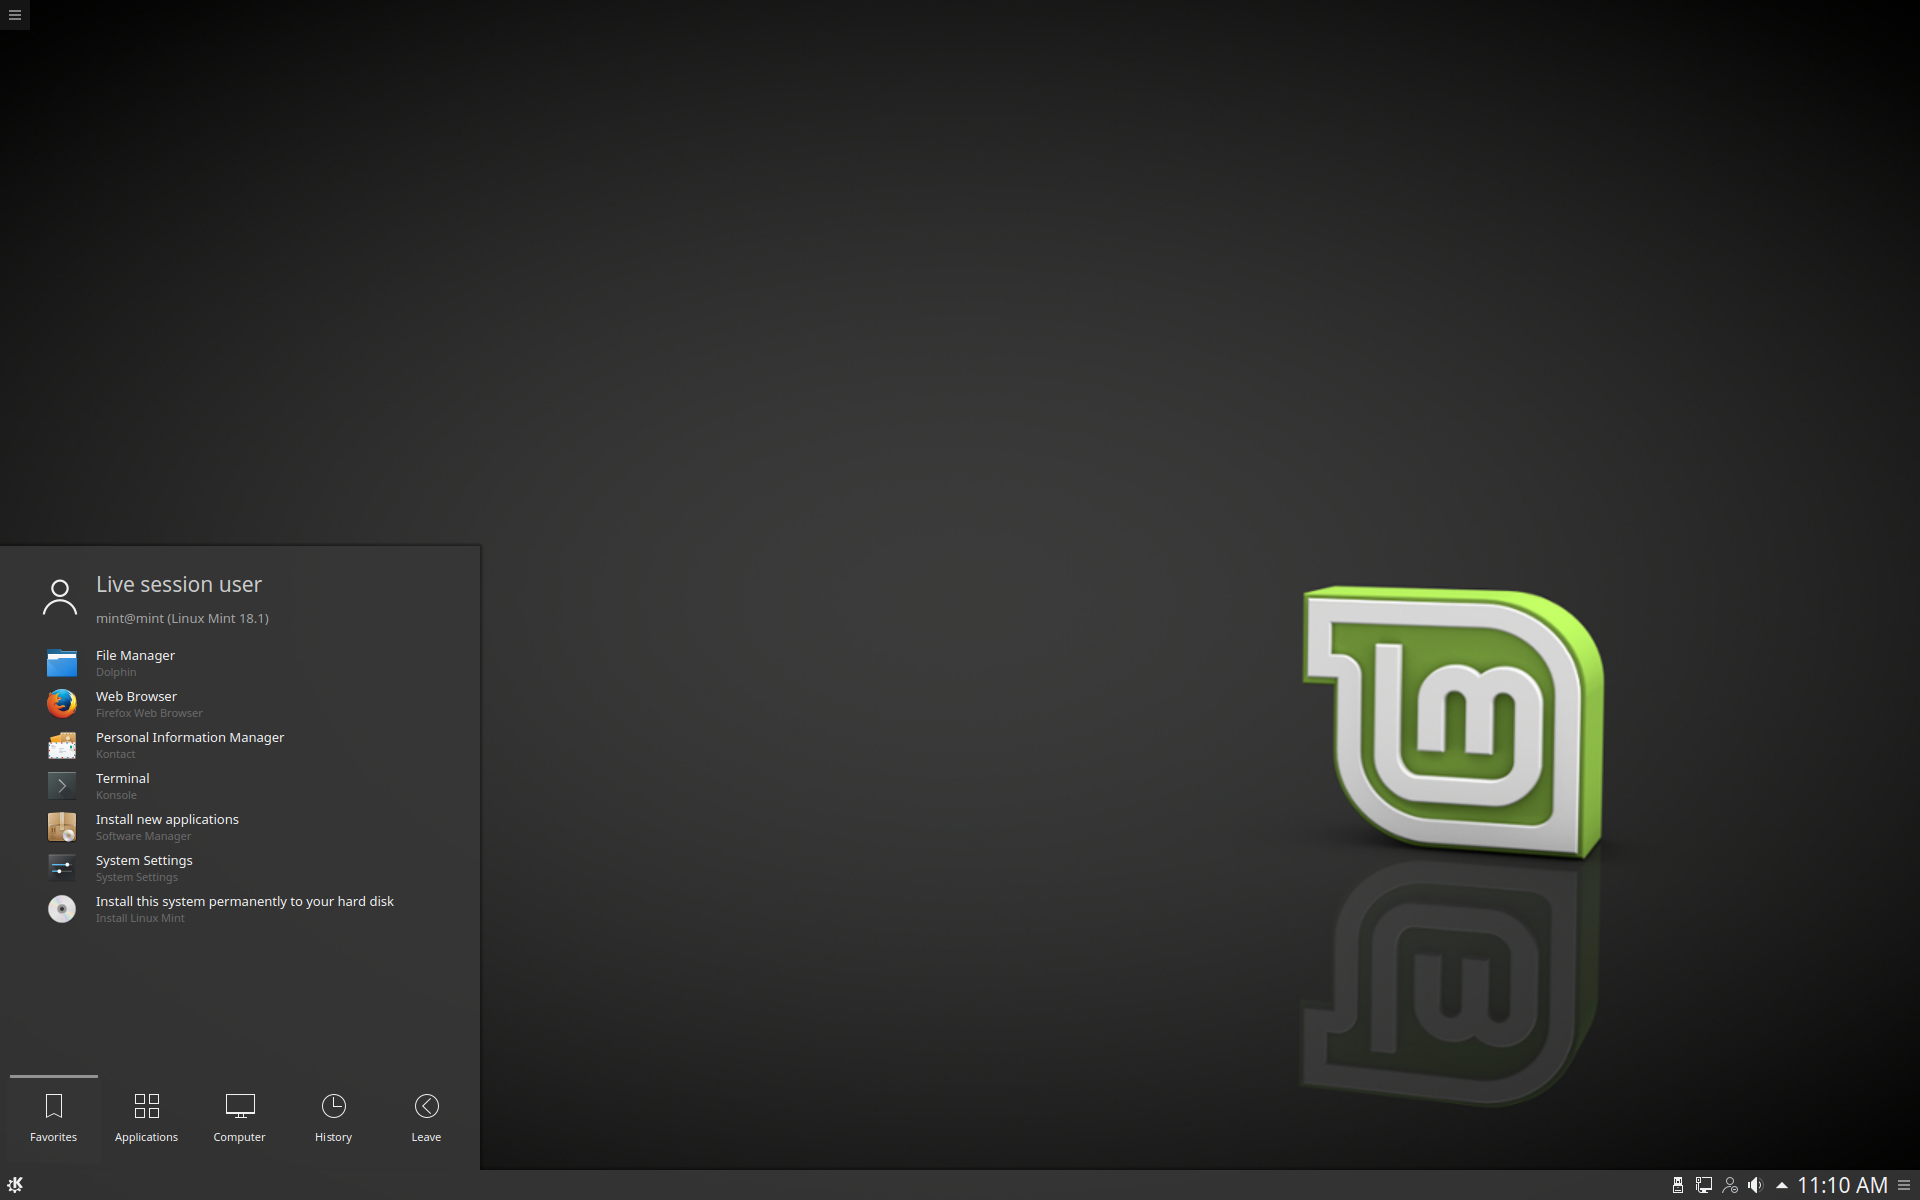
Task: Select History section in start menu
Action: tap(332, 1116)
